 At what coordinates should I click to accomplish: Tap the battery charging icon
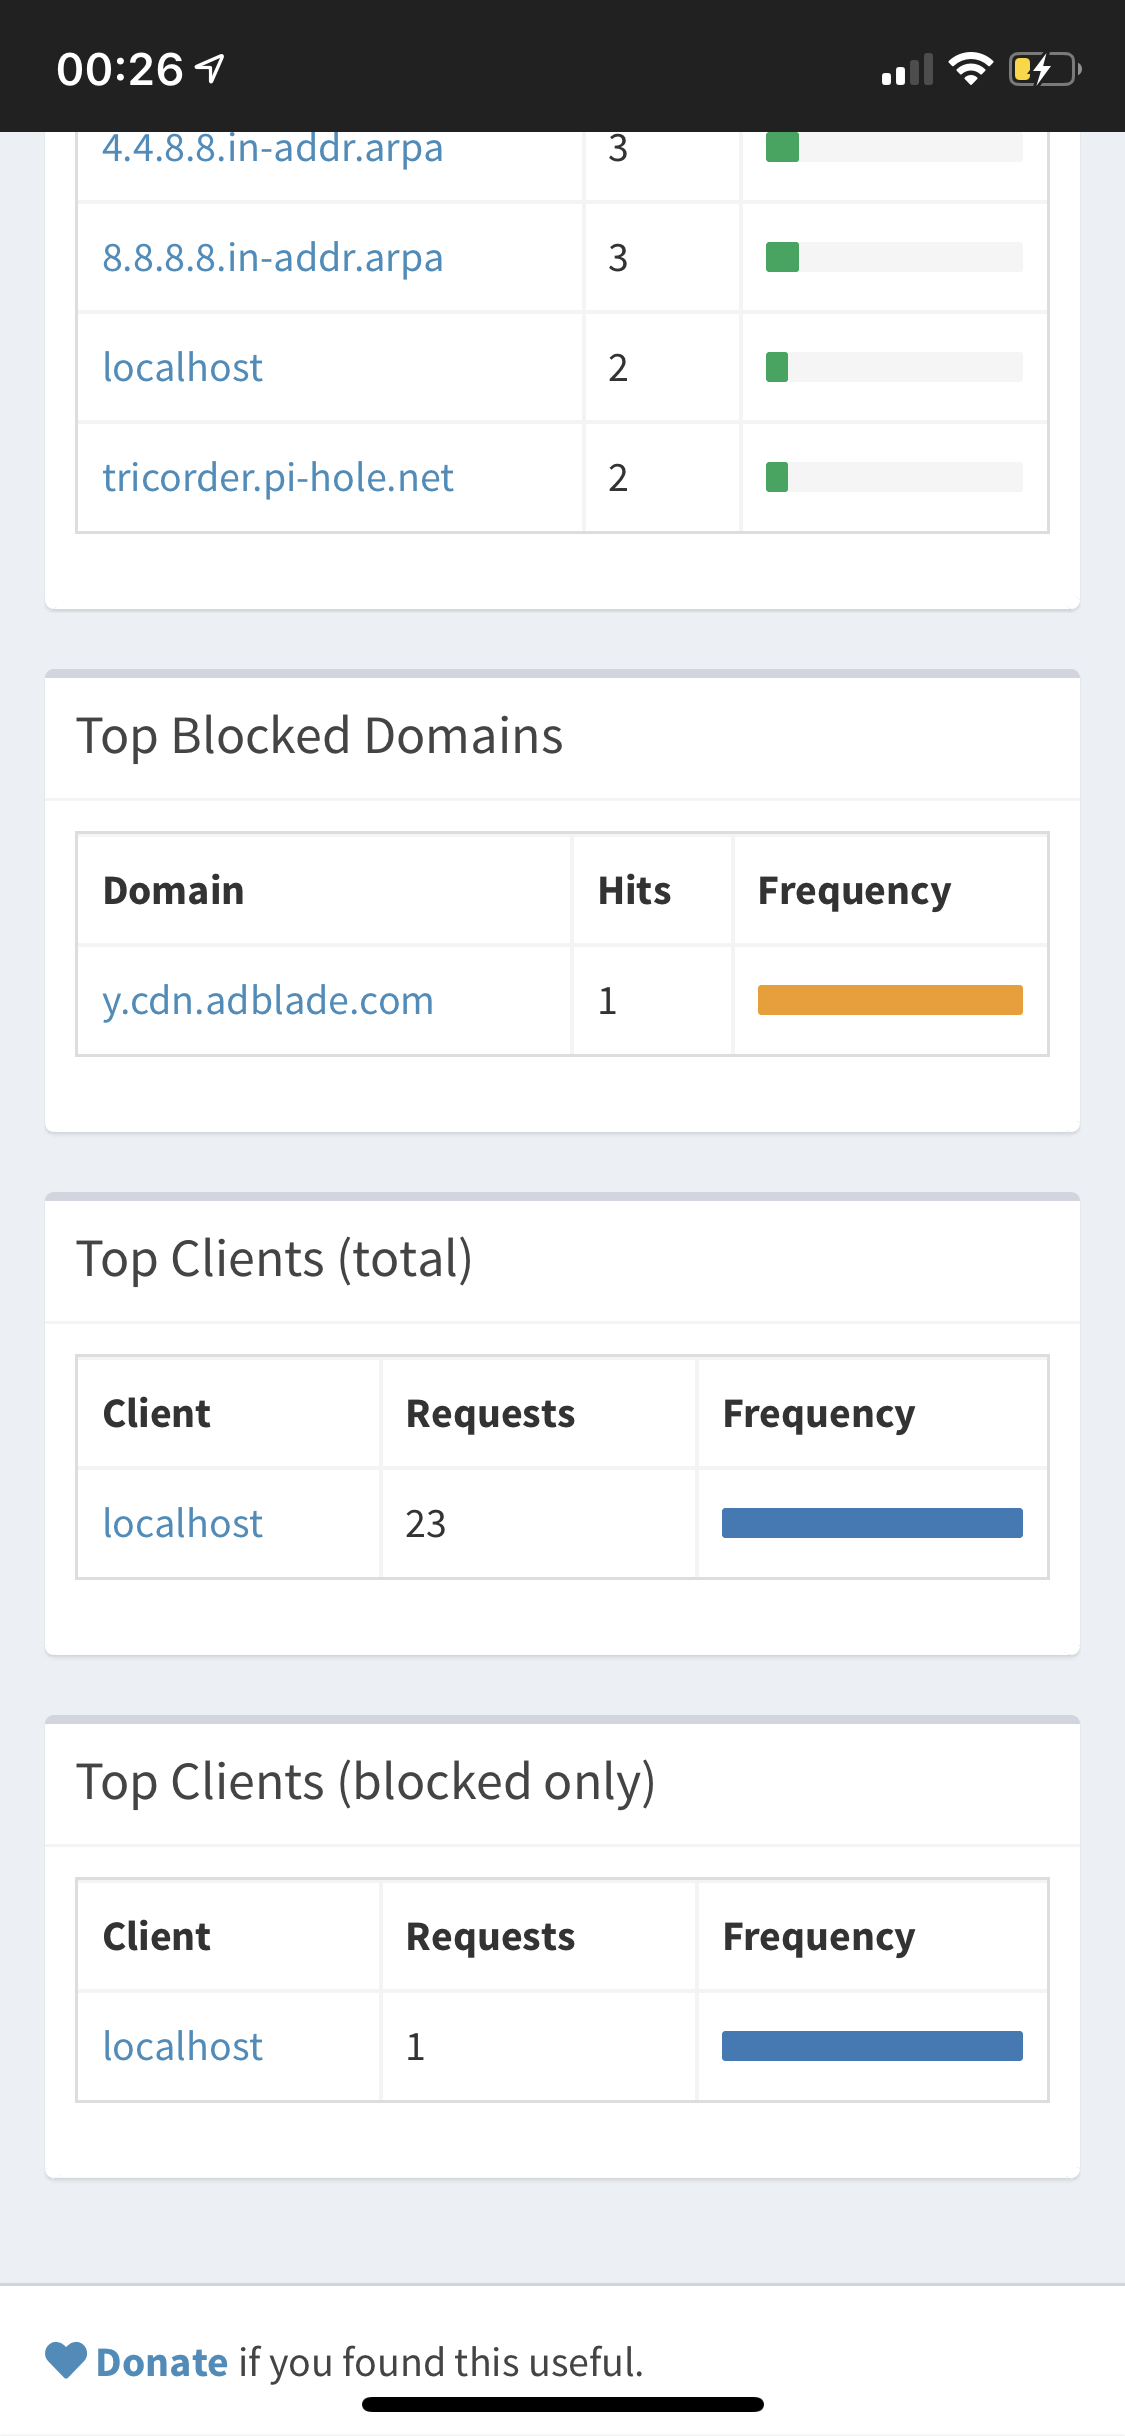[x=1045, y=69]
